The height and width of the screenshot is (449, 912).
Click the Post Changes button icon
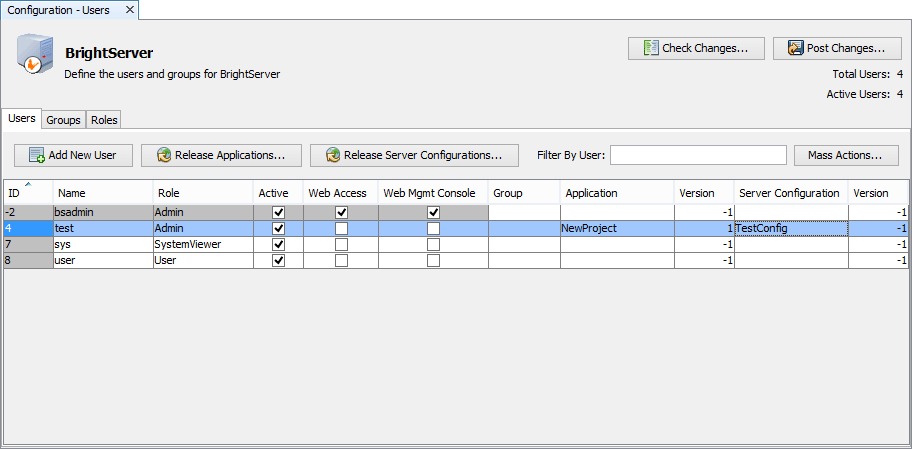coord(795,48)
